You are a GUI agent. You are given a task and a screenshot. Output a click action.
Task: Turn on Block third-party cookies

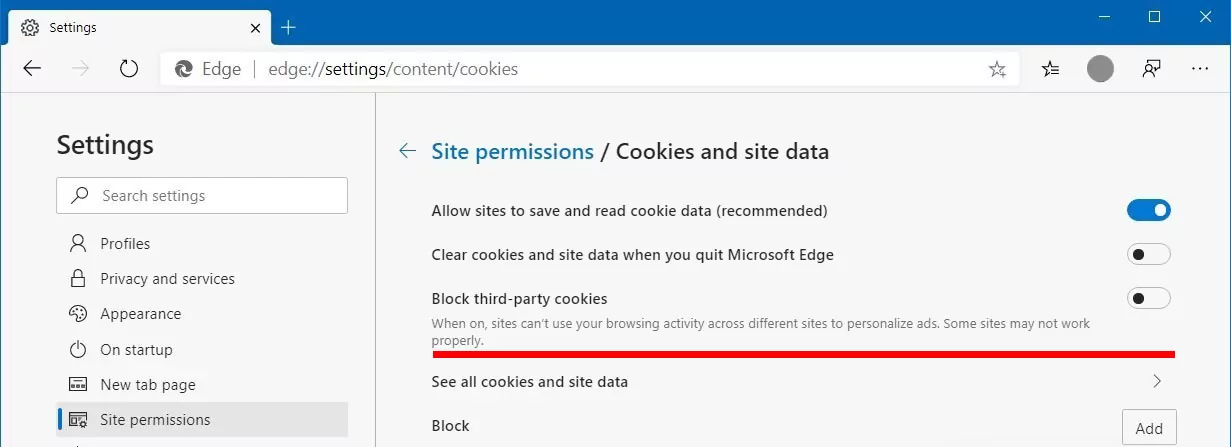coord(1148,298)
